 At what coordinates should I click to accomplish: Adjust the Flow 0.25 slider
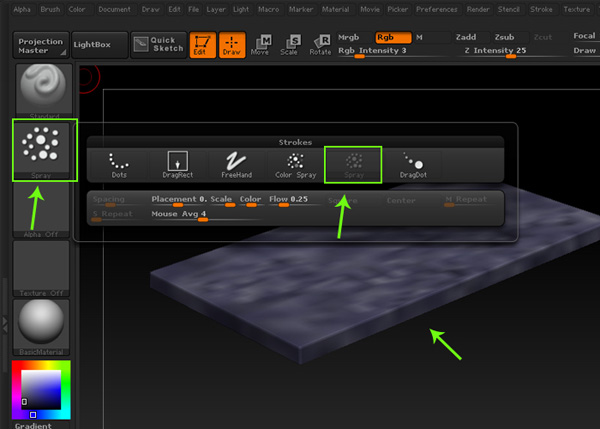(295, 201)
